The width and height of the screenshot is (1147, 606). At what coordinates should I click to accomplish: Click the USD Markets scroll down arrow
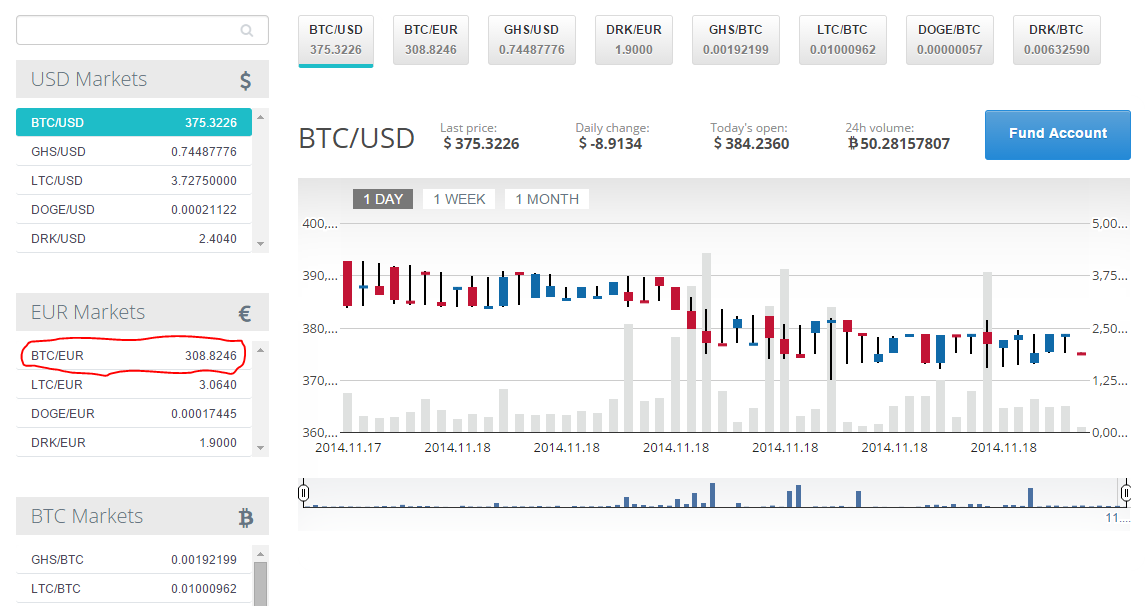click(x=260, y=244)
